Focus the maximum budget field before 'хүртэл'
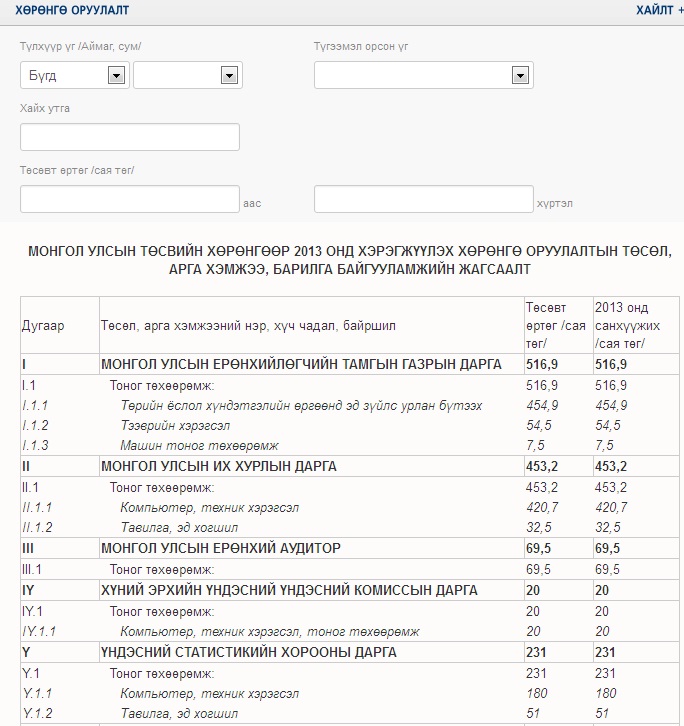The height and width of the screenshot is (726, 684). [x=424, y=199]
